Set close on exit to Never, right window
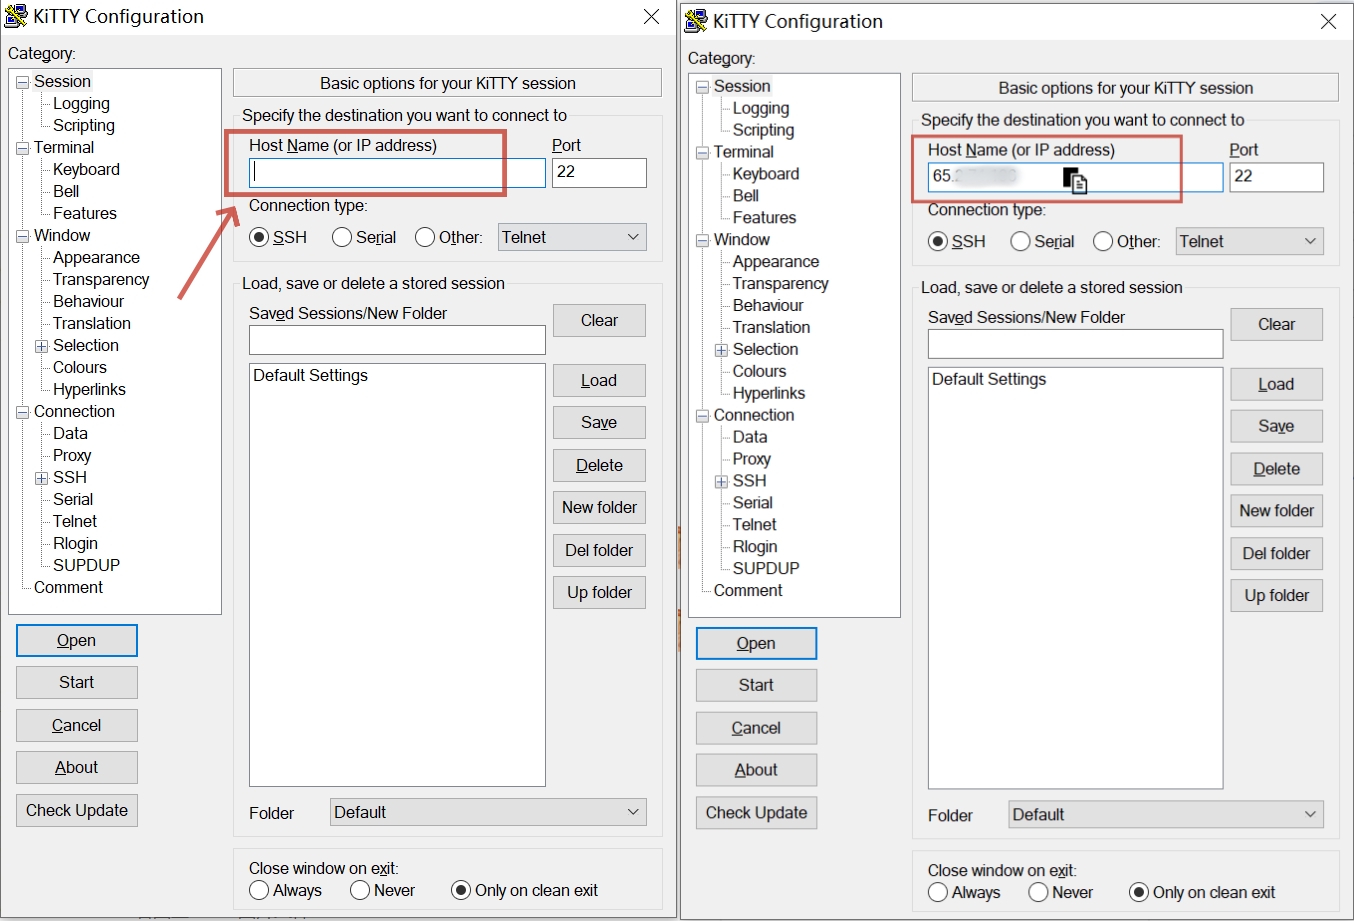 [x=1038, y=892]
